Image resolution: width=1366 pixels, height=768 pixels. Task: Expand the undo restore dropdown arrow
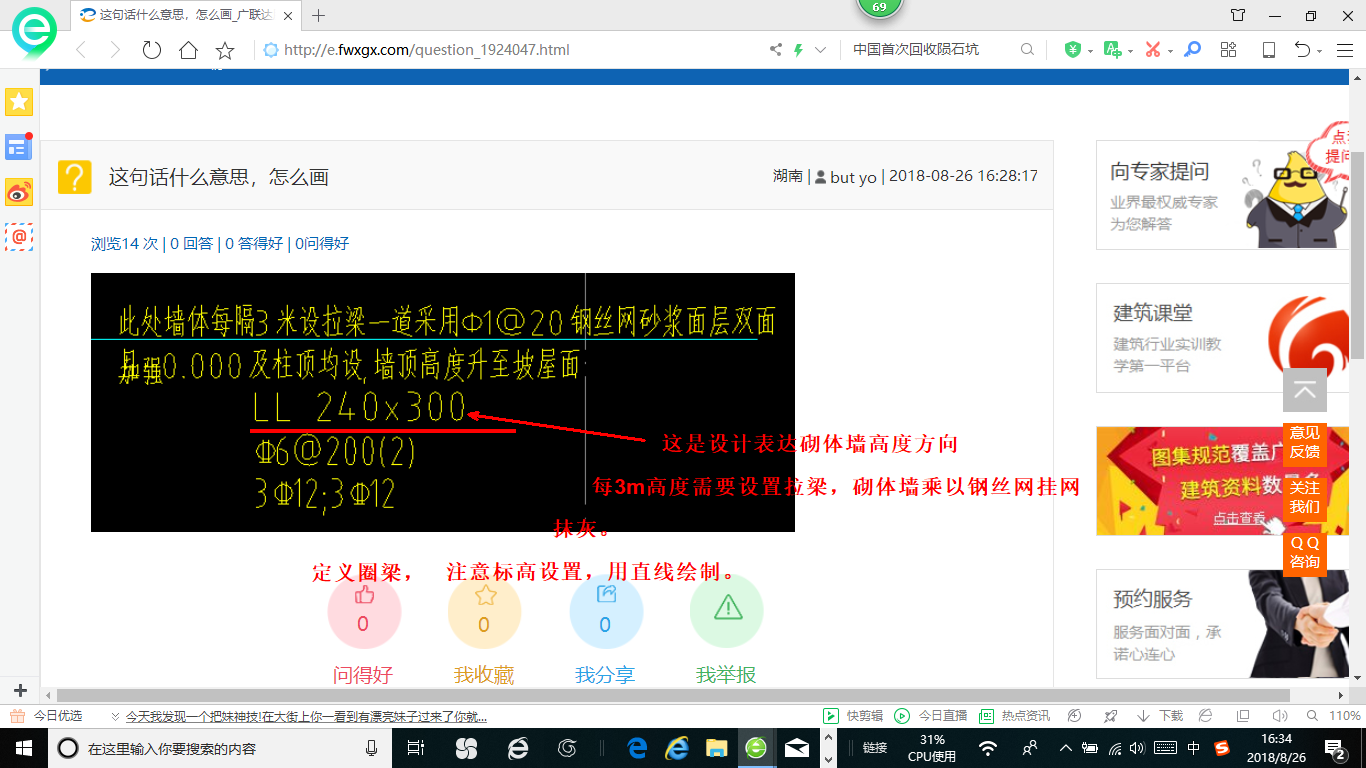(x=1320, y=50)
